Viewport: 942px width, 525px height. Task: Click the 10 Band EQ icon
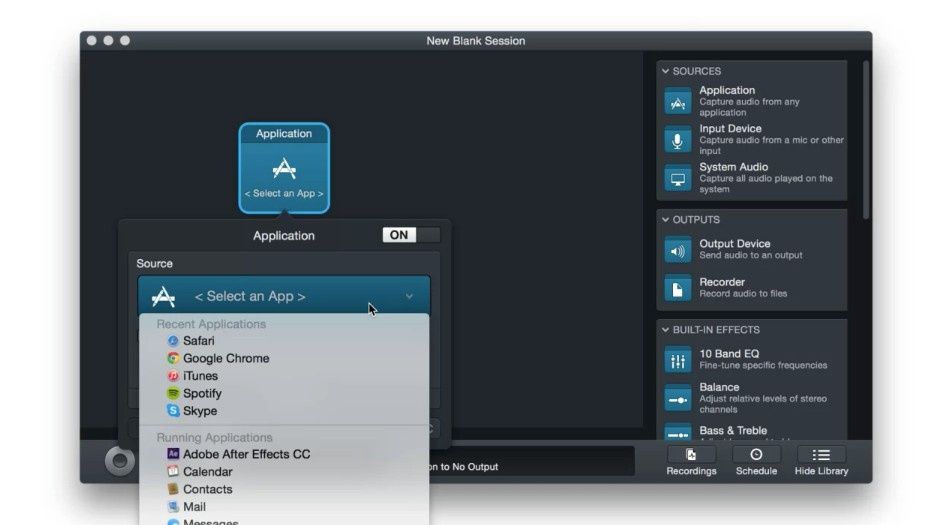(x=678, y=360)
